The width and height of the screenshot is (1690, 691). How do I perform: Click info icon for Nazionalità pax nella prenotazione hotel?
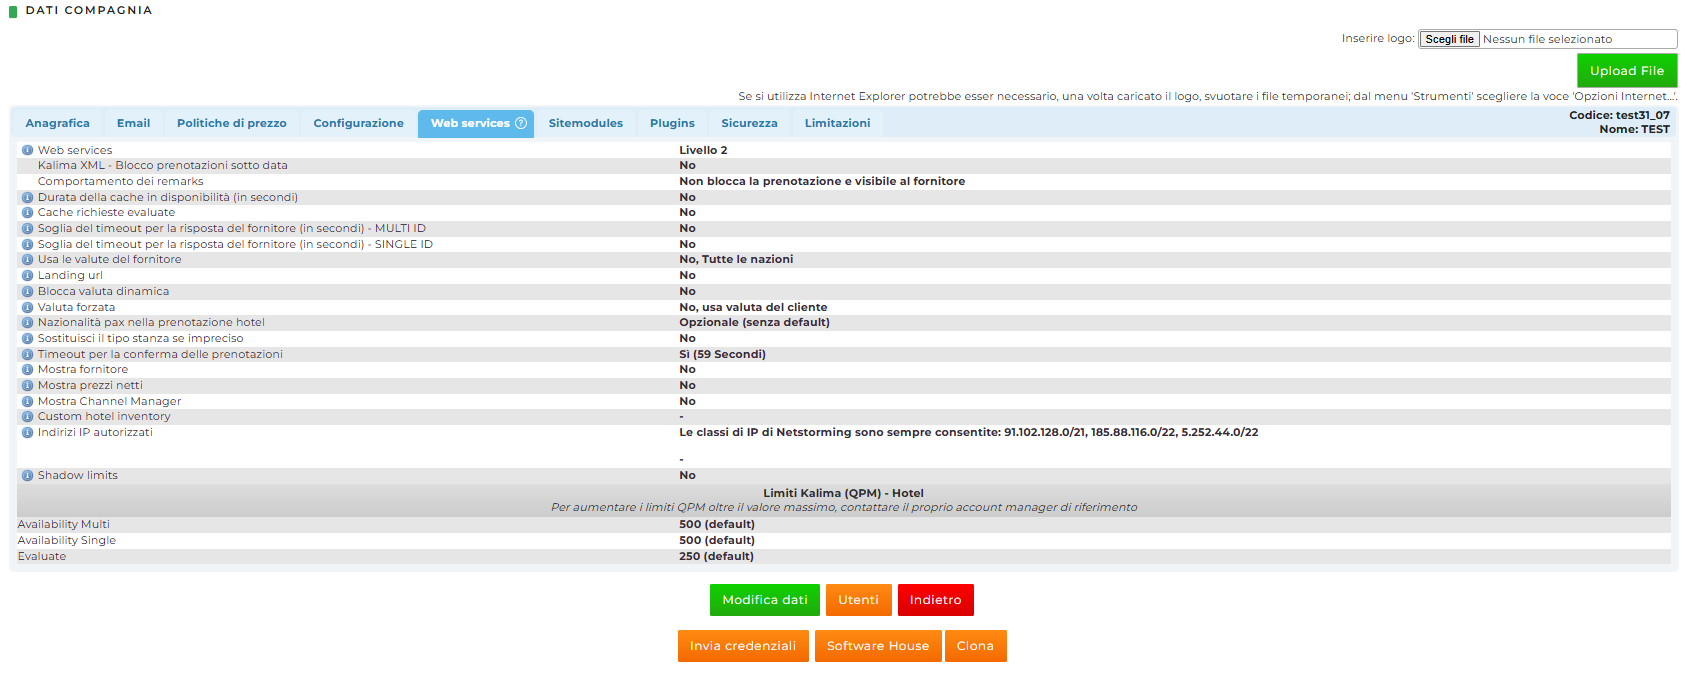tap(27, 322)
